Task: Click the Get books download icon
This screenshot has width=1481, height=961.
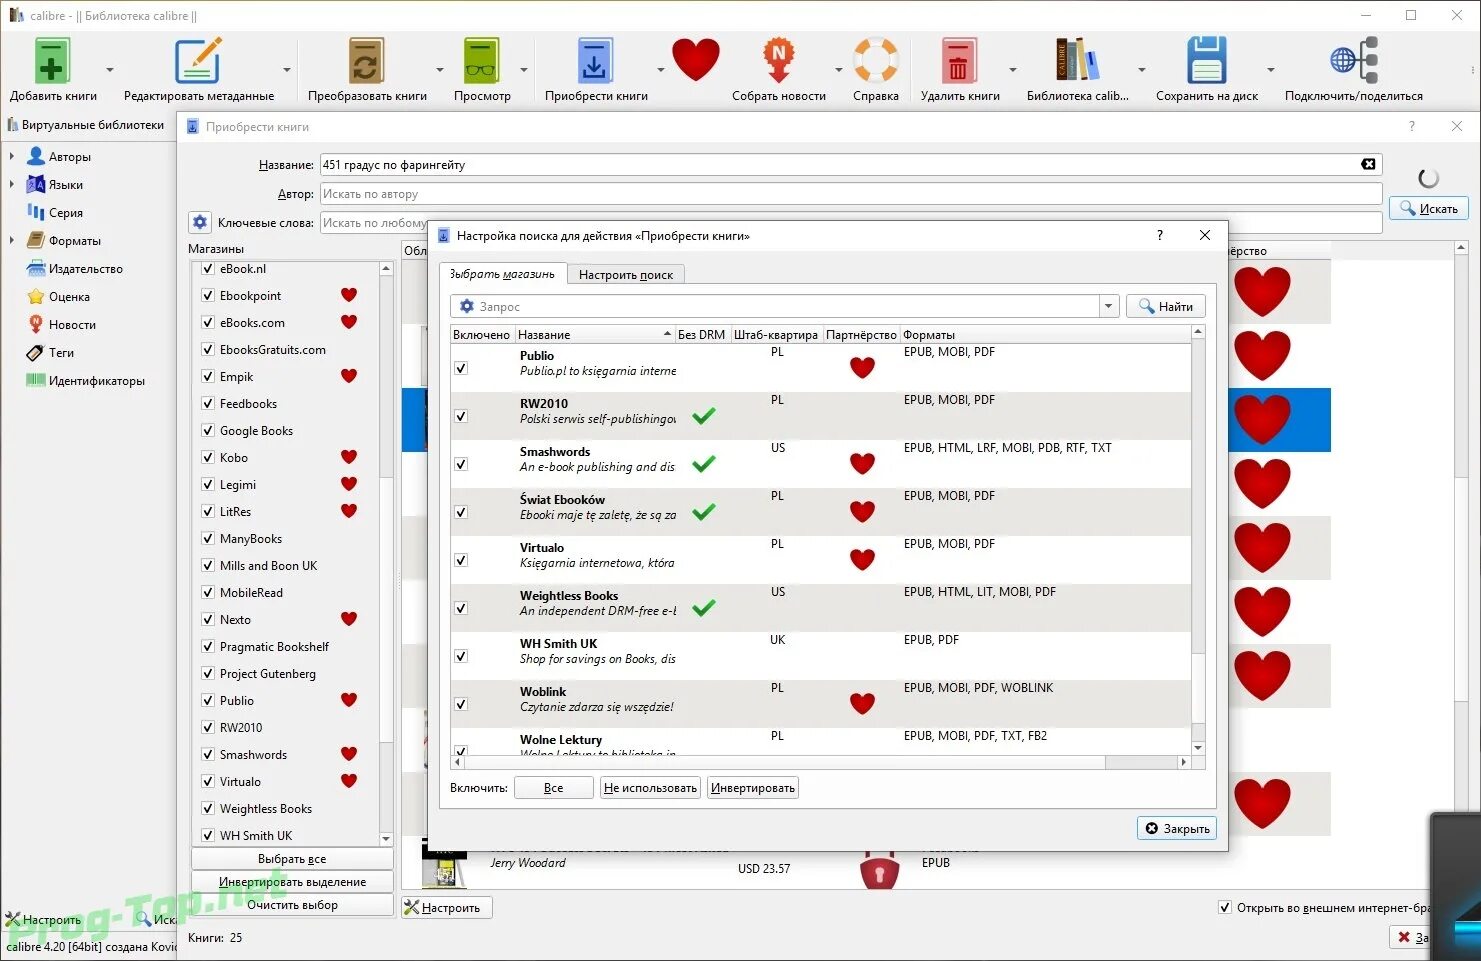Action: point(595,60)
